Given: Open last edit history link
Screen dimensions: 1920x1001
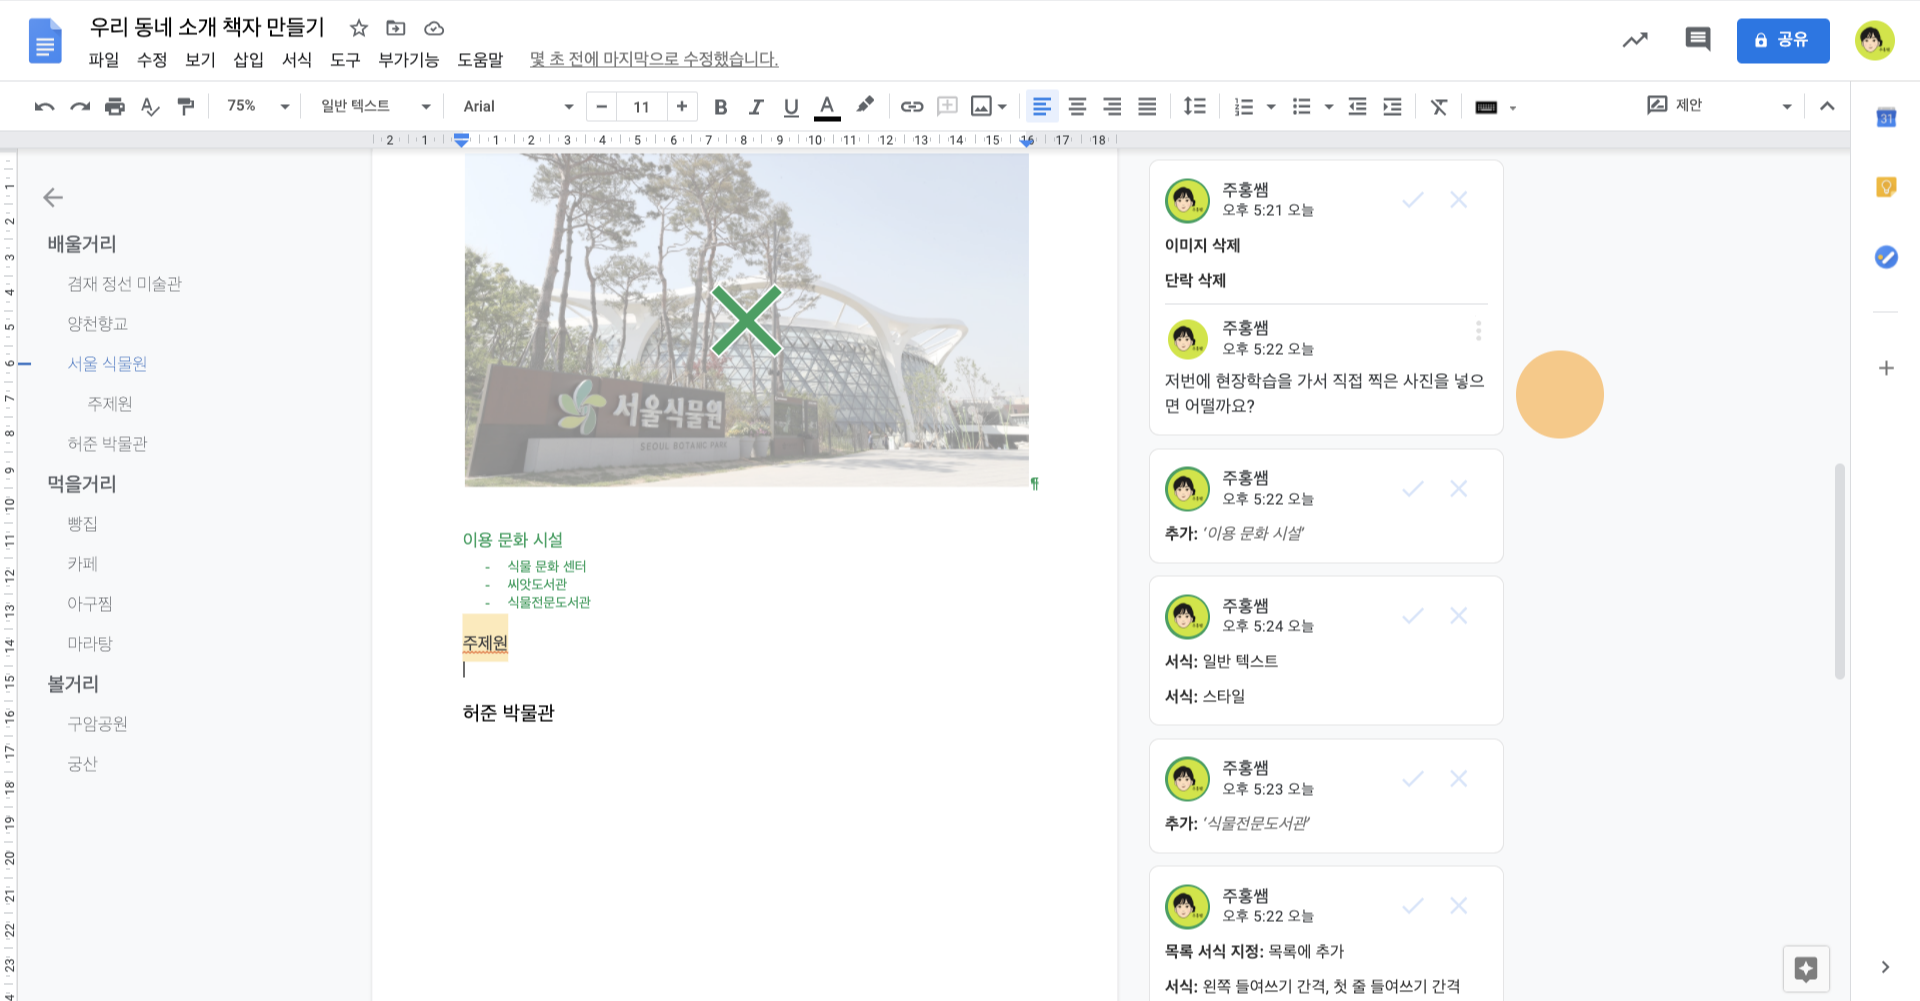Looking at the screenshot, I should pos(654,59).
